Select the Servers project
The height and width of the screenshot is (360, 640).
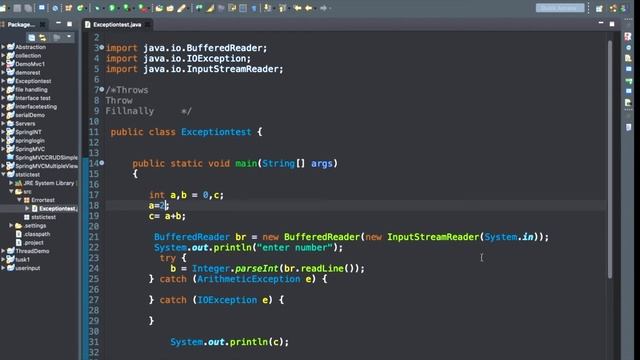(x=25, y=123)
